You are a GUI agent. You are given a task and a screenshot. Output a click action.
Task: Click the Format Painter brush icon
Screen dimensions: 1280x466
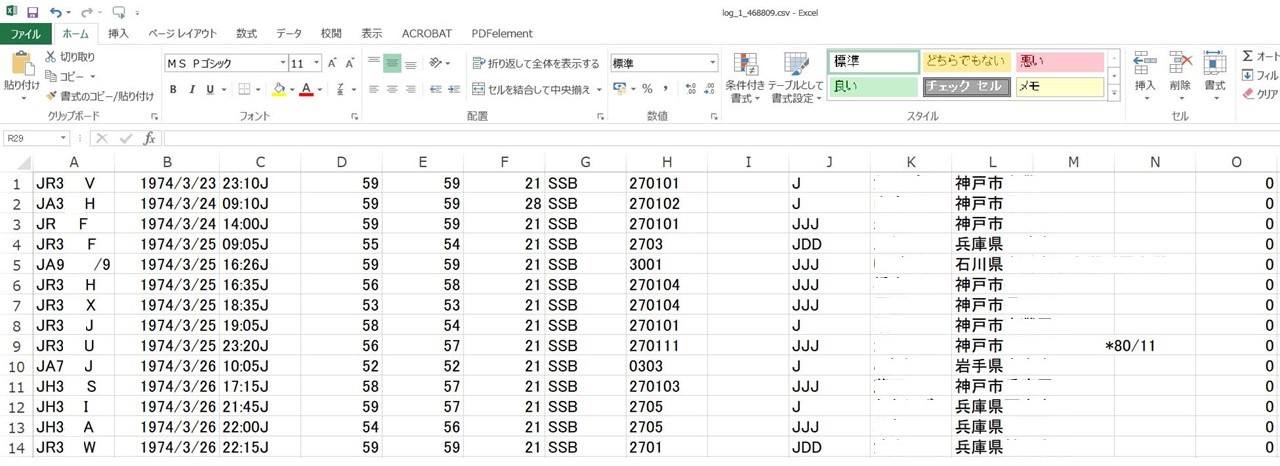tap(50, 96)
